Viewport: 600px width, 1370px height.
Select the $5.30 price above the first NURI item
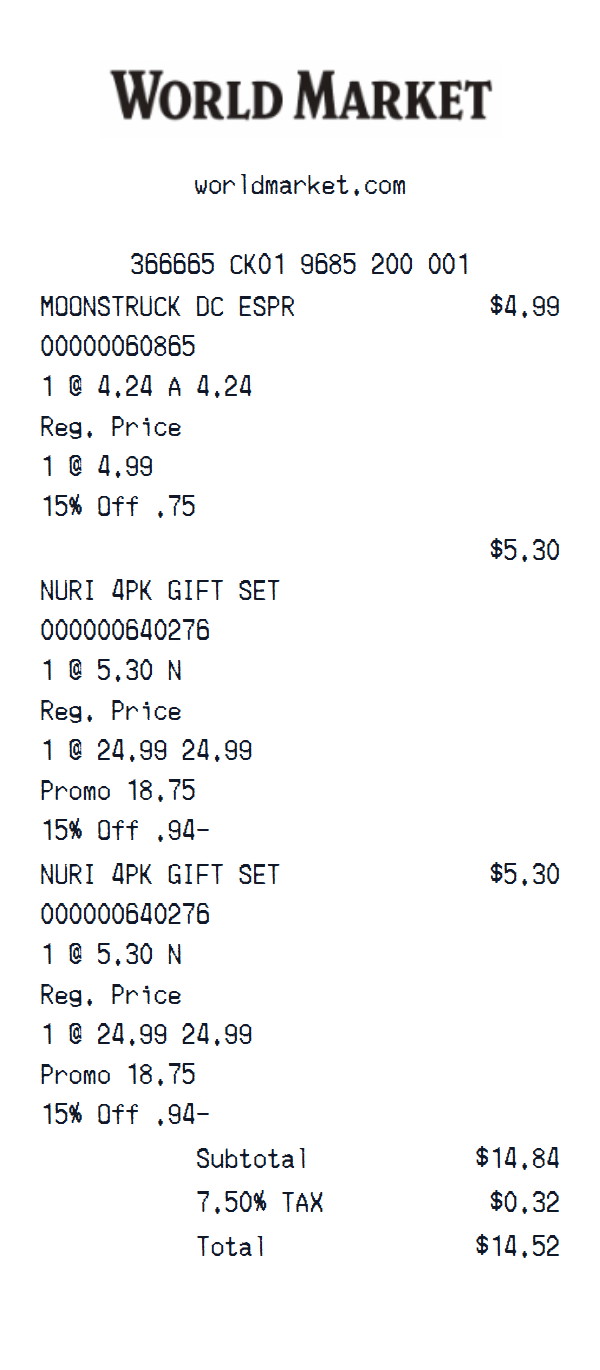click(x=524, y=550)
